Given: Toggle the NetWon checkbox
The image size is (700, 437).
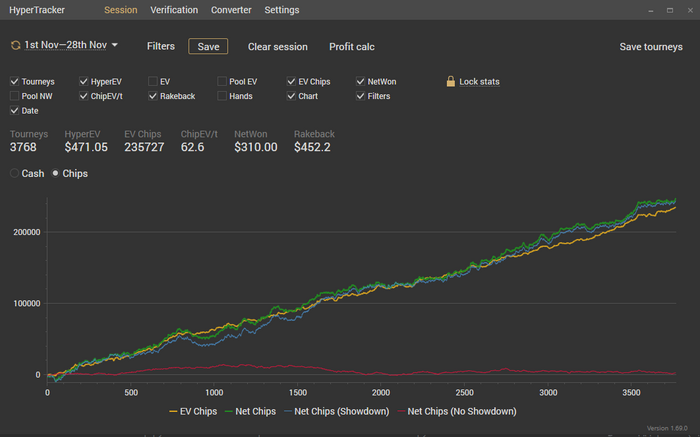Looking at the screenshot, I should pos(360,81).
